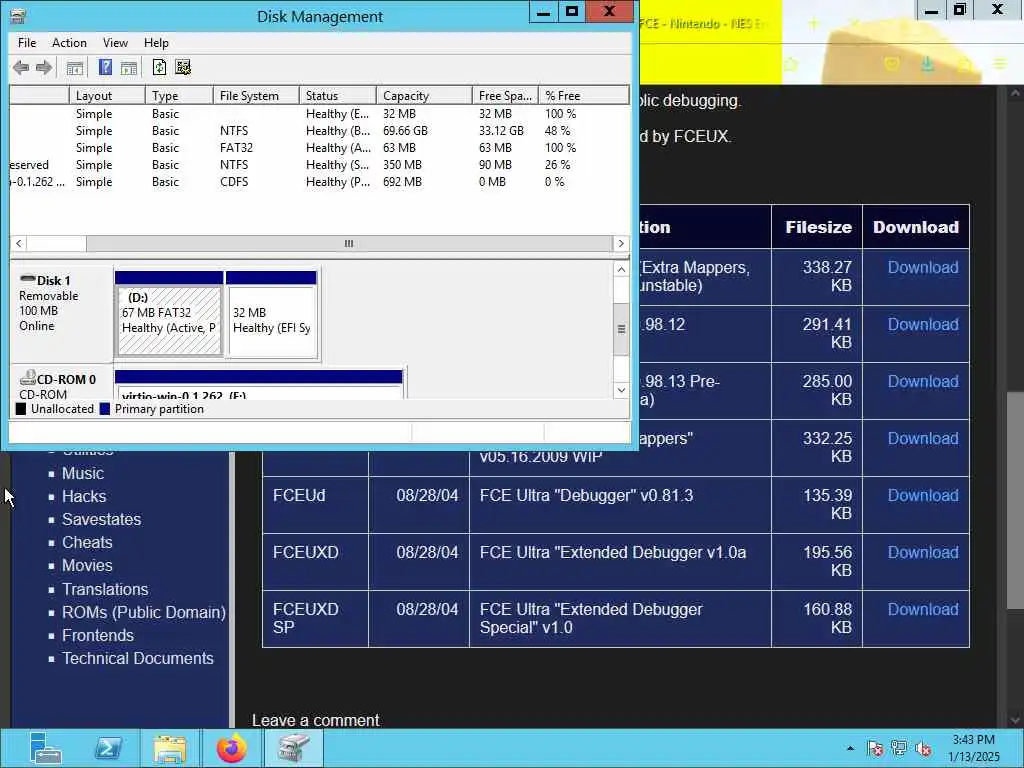Open Action Center flag icon in tray
1024x768 pixels.
(x=875, y=748)
